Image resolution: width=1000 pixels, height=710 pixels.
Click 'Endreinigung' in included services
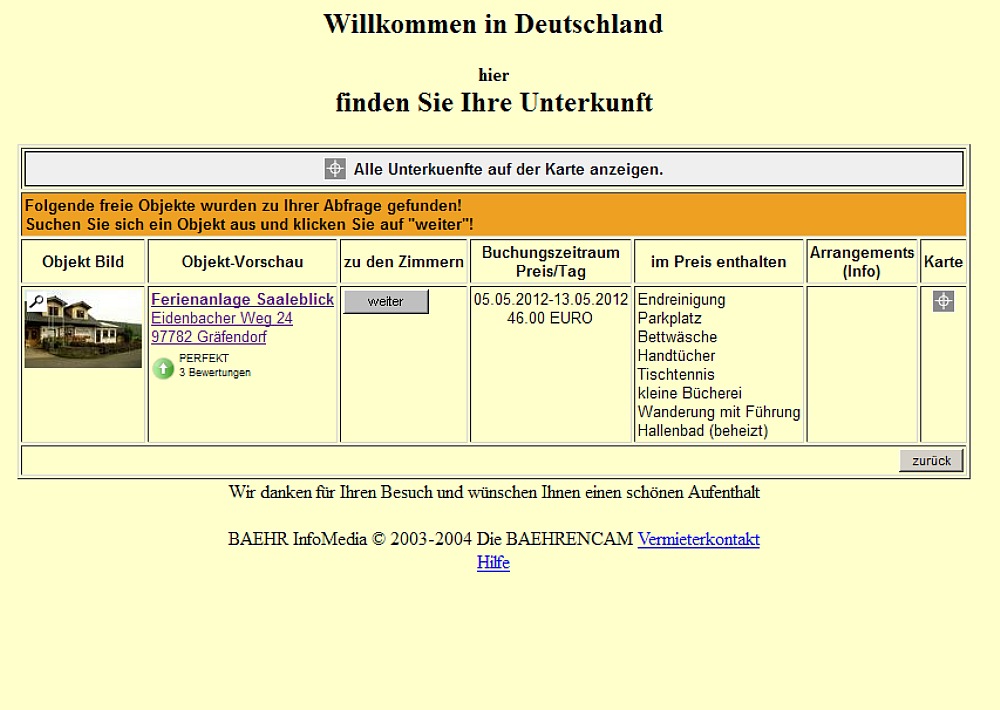click(681, 300)
